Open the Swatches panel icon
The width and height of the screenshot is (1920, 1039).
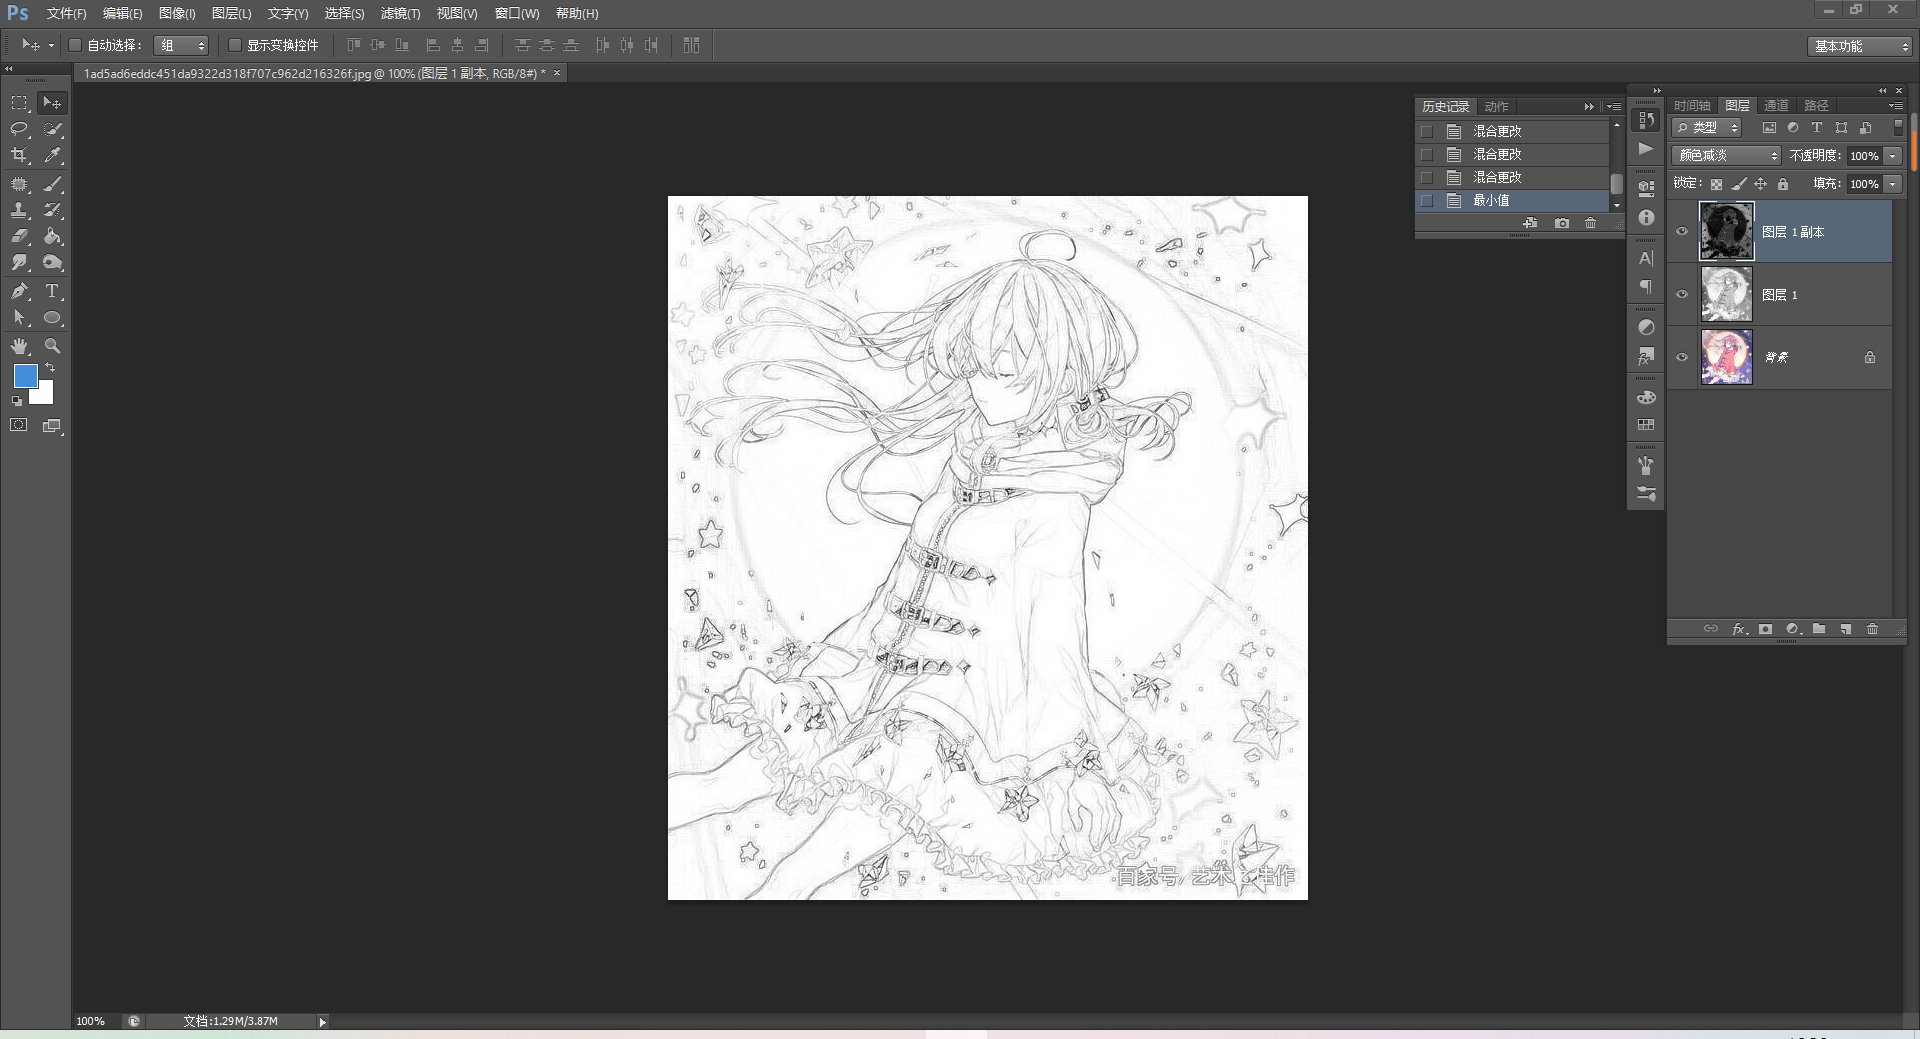[1646, 425]
